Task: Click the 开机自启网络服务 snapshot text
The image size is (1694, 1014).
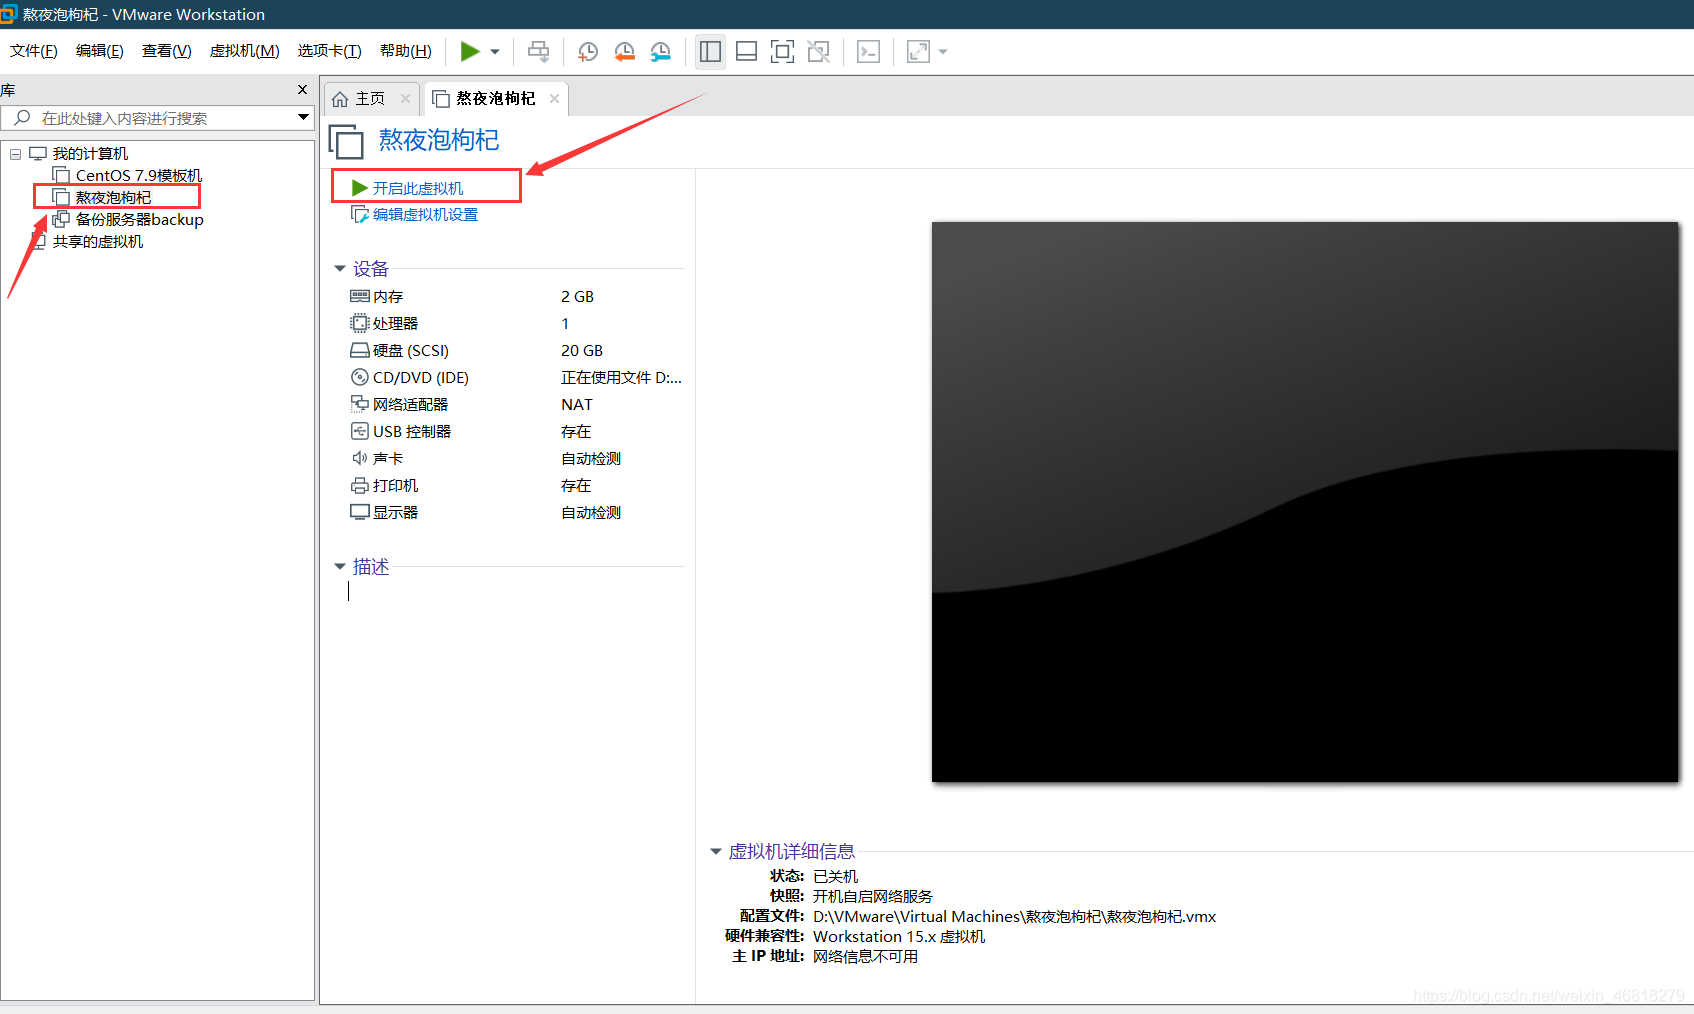Action: coord(872,897)
